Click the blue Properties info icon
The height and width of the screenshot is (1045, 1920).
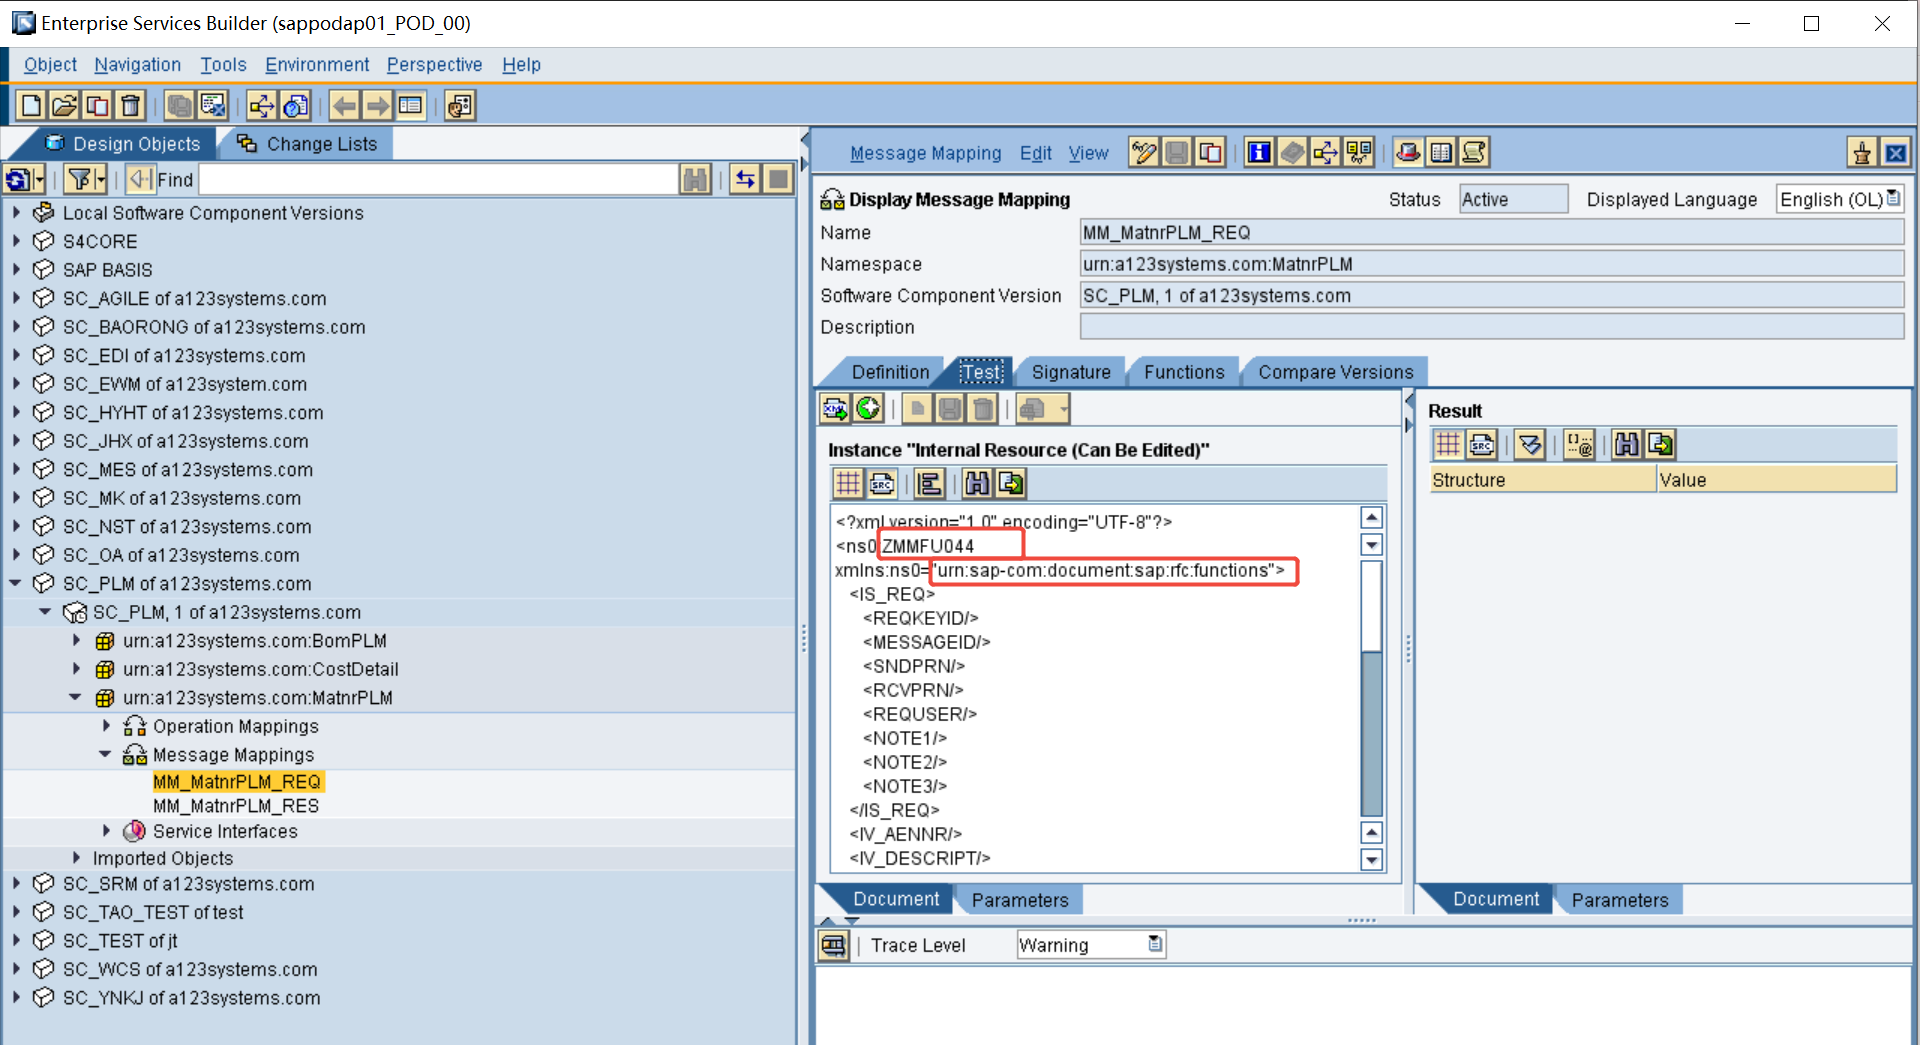[1259, 152]
